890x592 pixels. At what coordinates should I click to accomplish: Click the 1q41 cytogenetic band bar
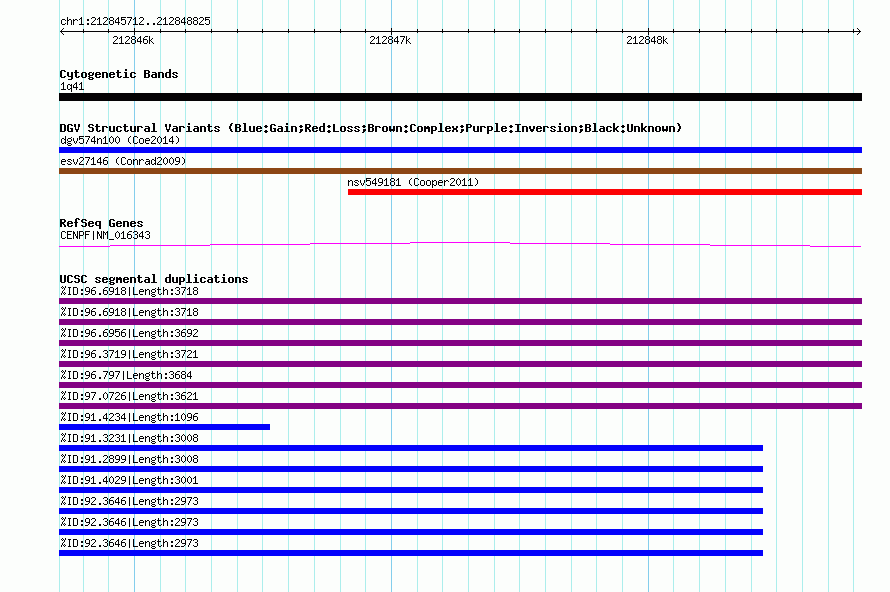(x=460, y=97)
